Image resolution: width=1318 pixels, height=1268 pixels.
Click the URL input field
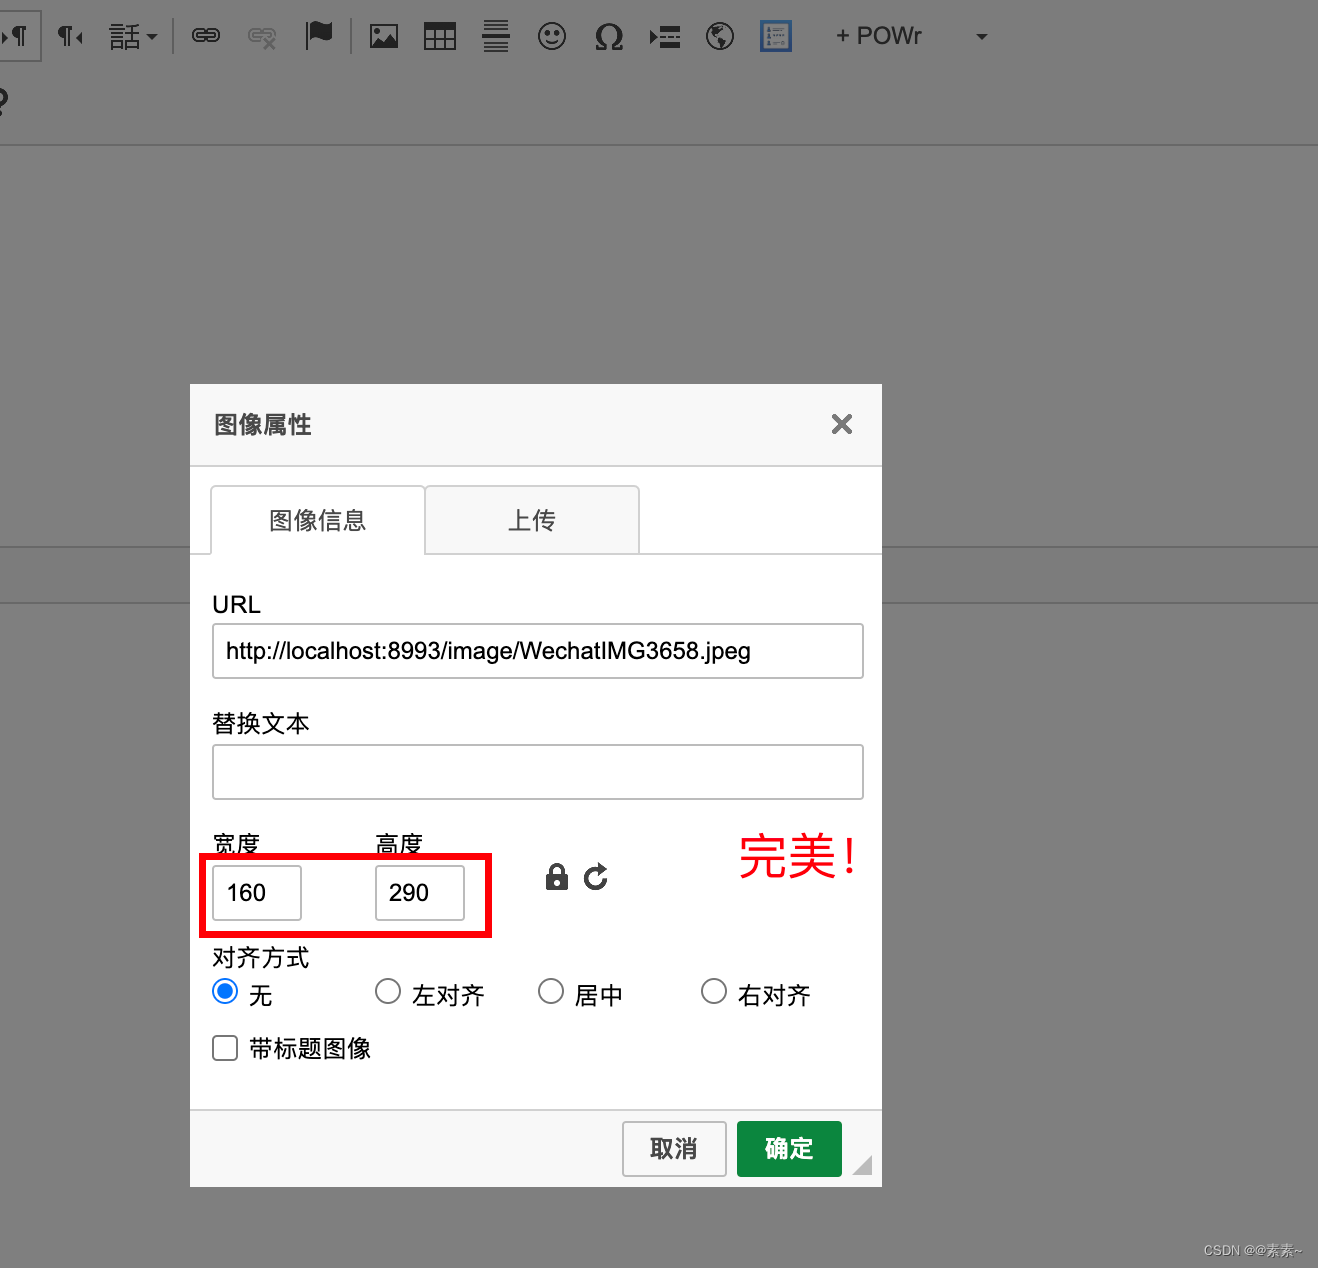(x=538, y=651)
